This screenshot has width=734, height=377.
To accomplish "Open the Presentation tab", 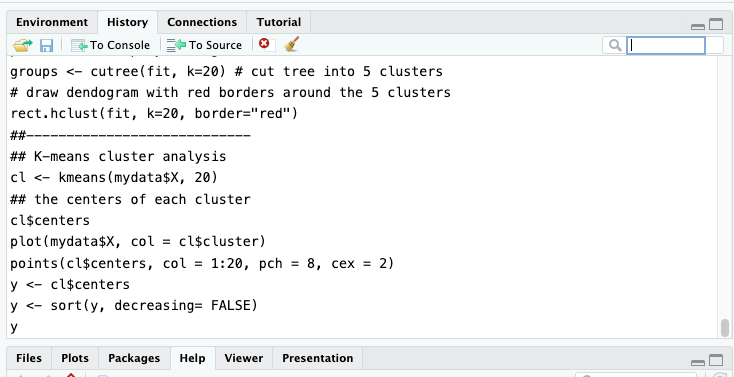I will pos(317,358).
